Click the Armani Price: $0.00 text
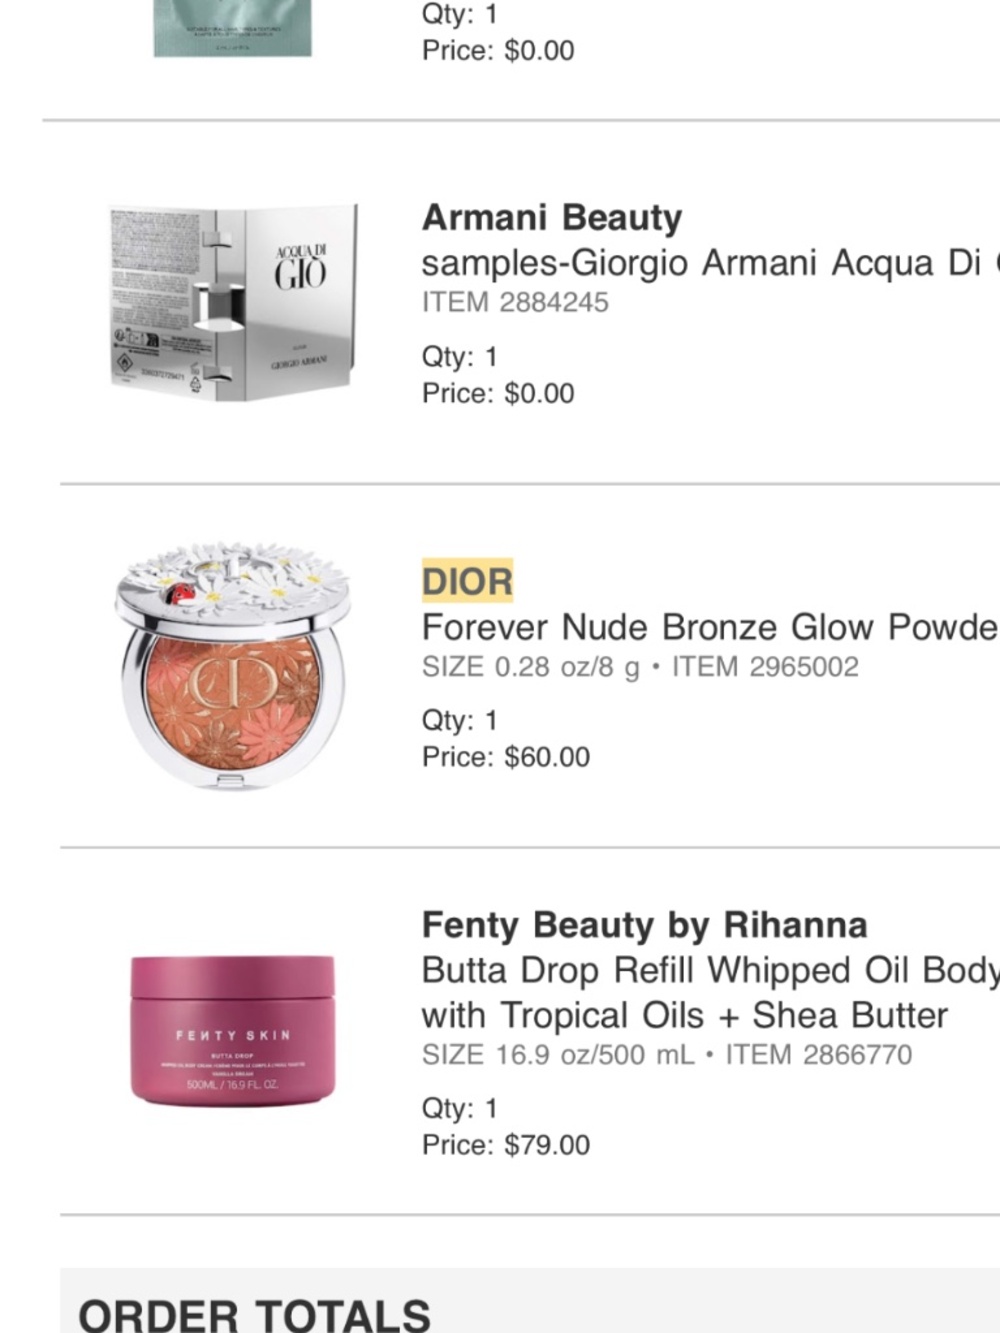 tap(498, 393)
